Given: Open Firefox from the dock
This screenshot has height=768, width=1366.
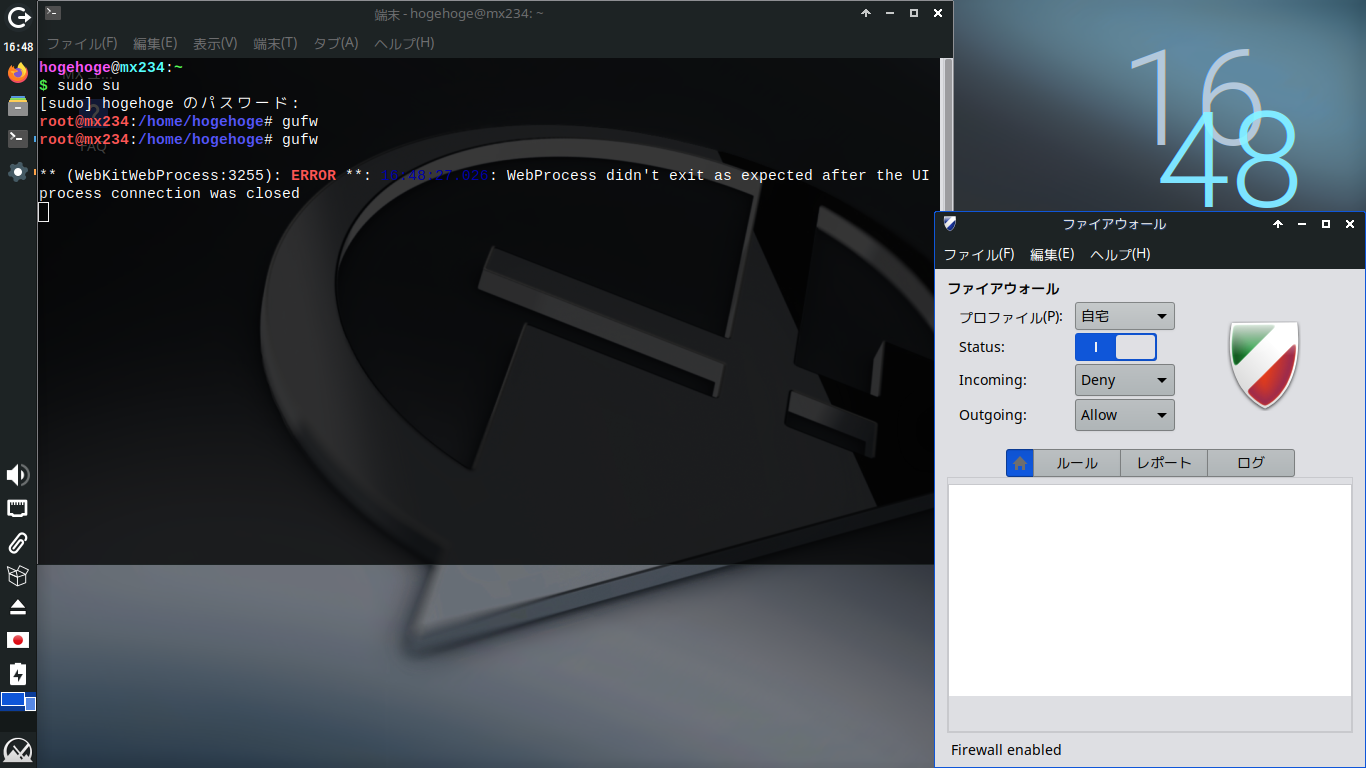Looking at the screenshot, I should [x=16, y=74].
